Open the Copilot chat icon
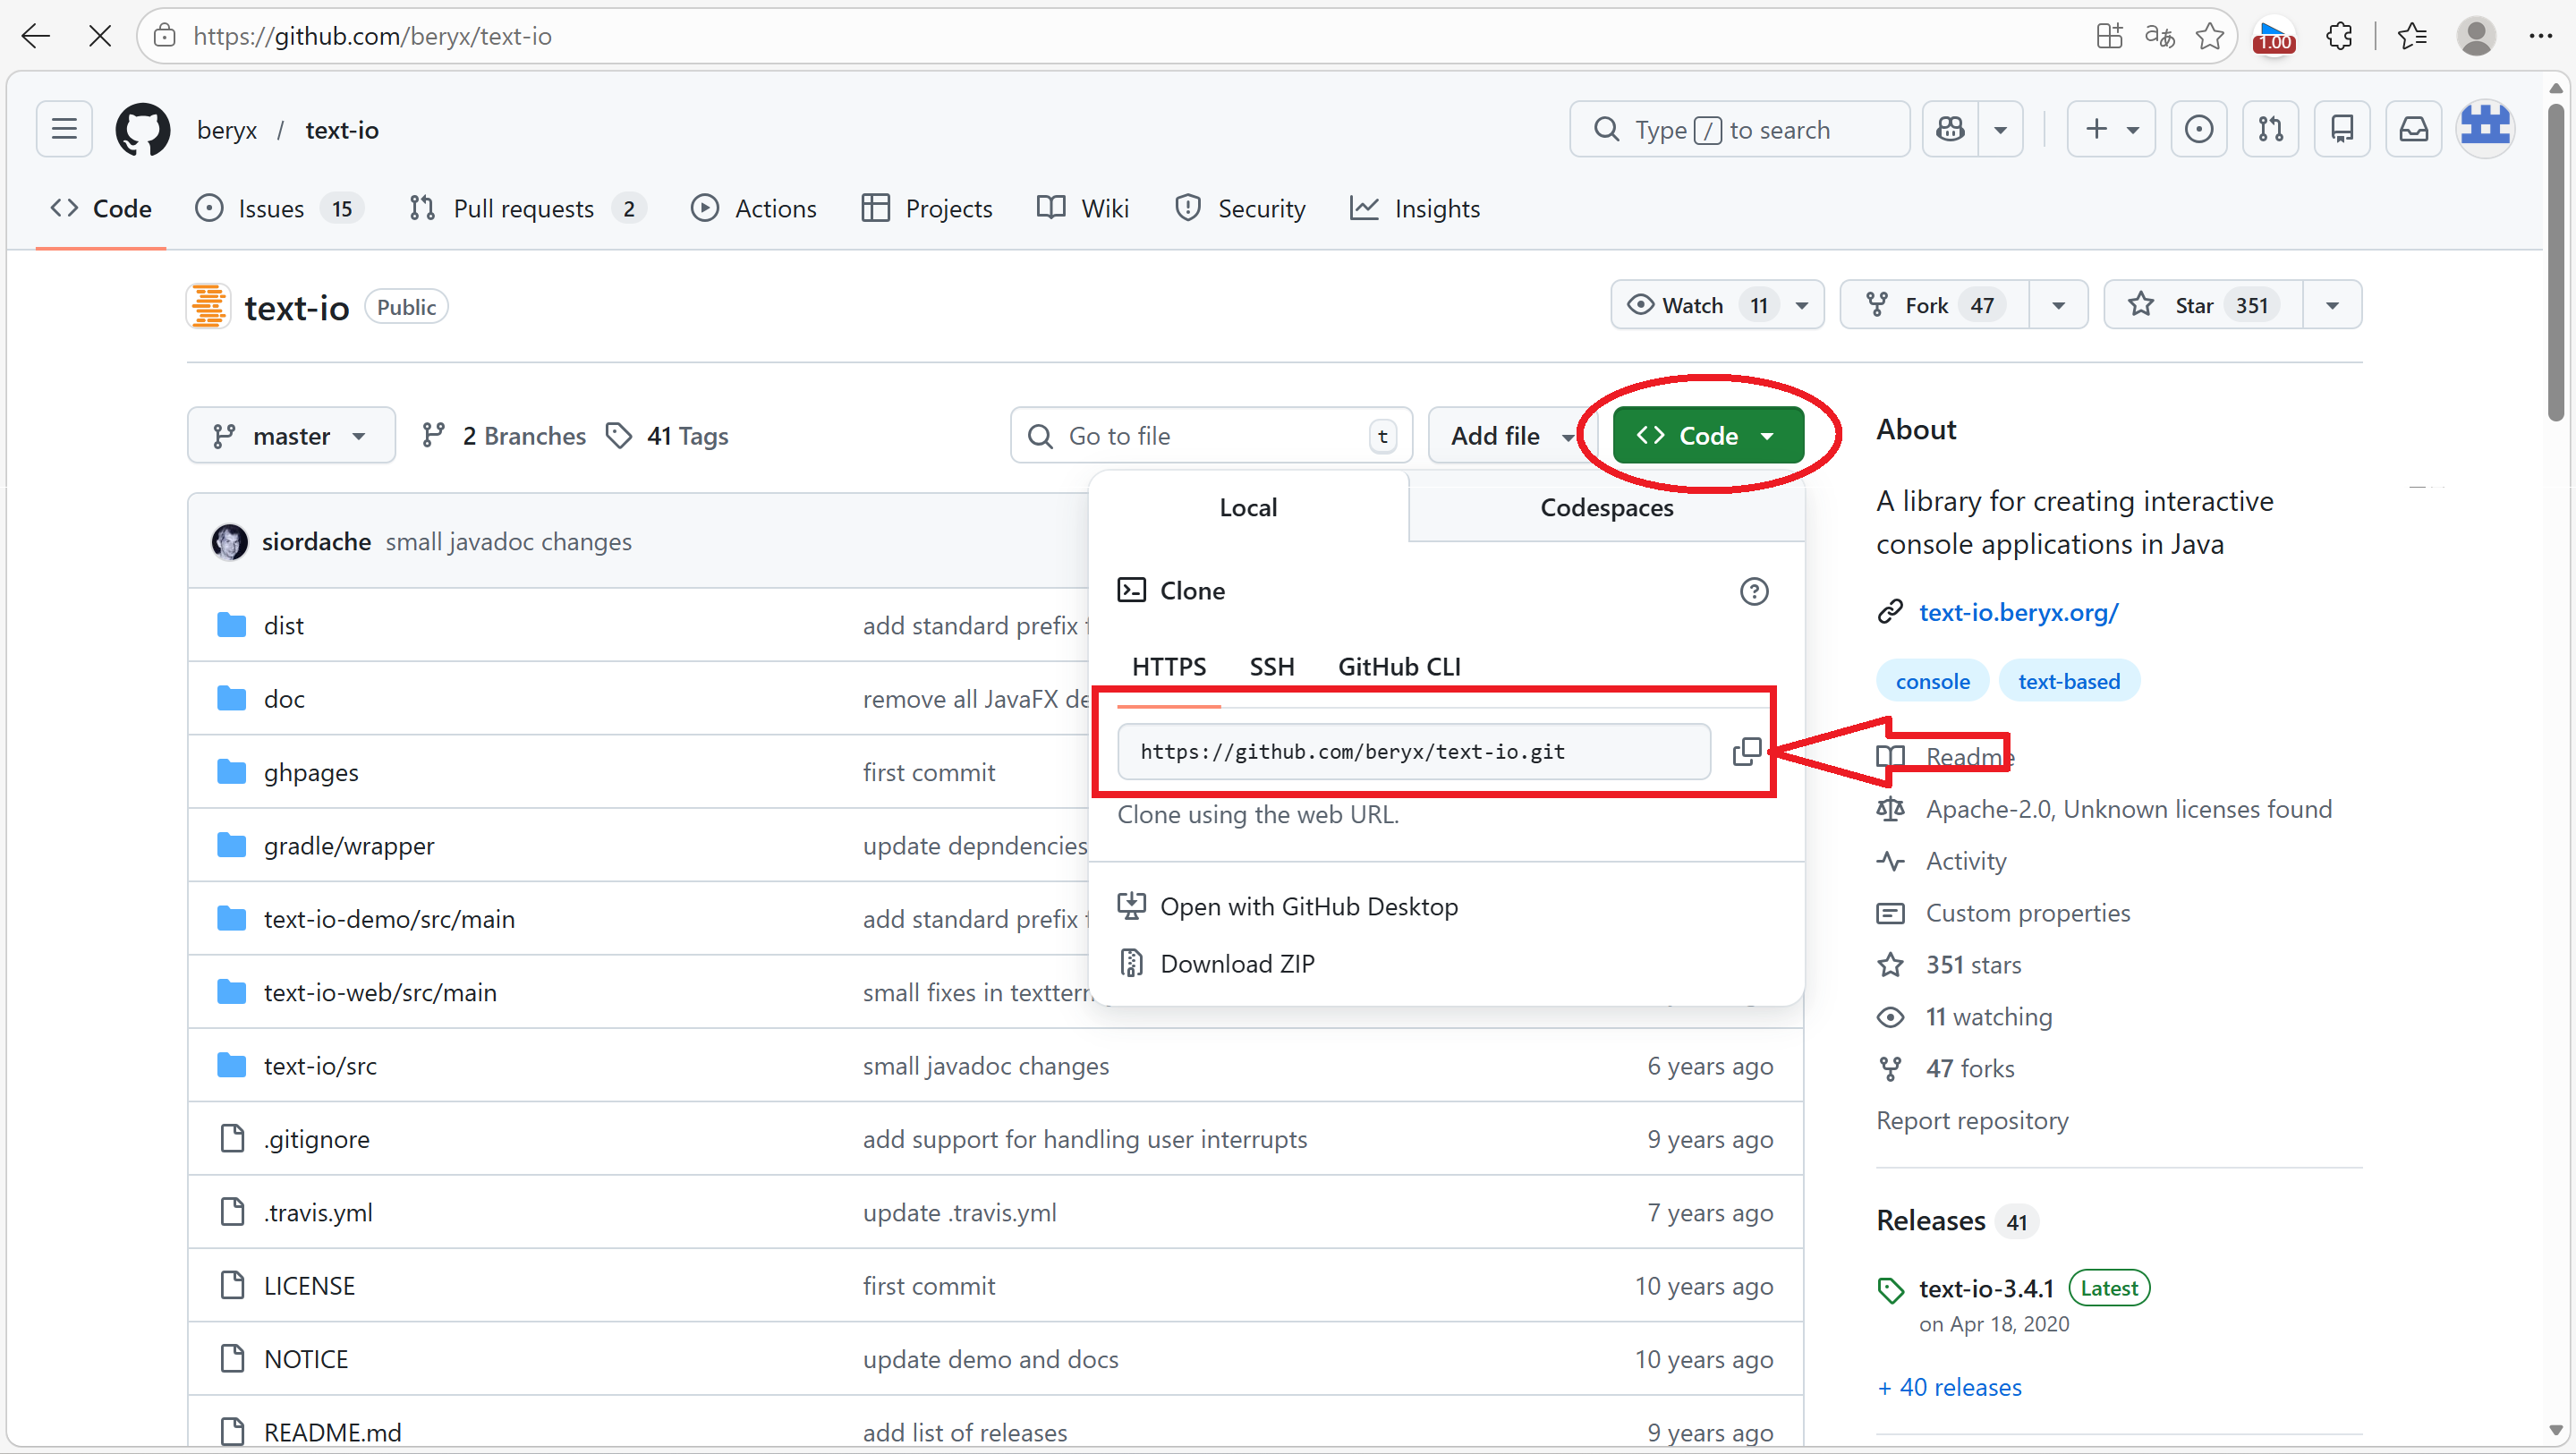Viewport: 2576px width, 1454px height. 1950,130
